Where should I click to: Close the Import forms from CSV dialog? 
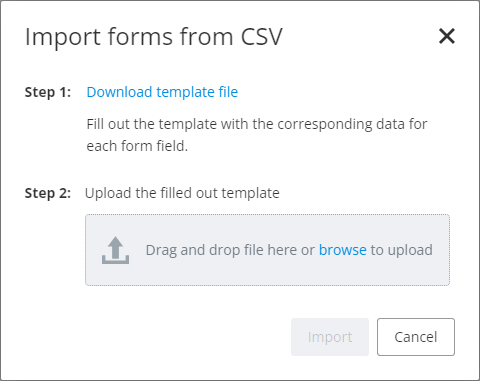pos(447,36)
